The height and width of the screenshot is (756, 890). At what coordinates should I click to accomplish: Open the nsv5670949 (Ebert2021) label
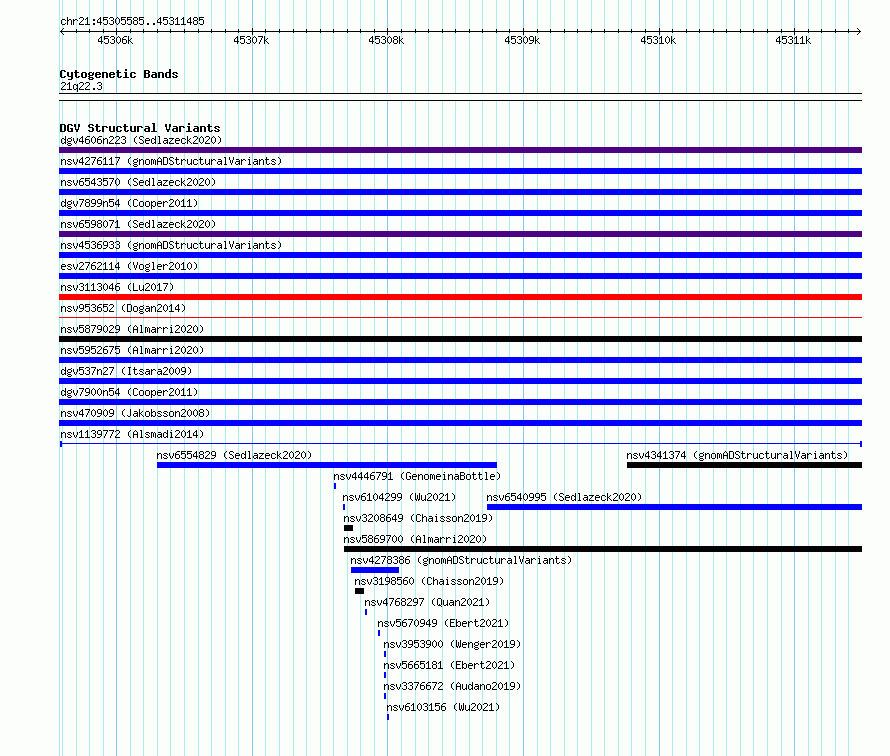(x=443, y=623)
